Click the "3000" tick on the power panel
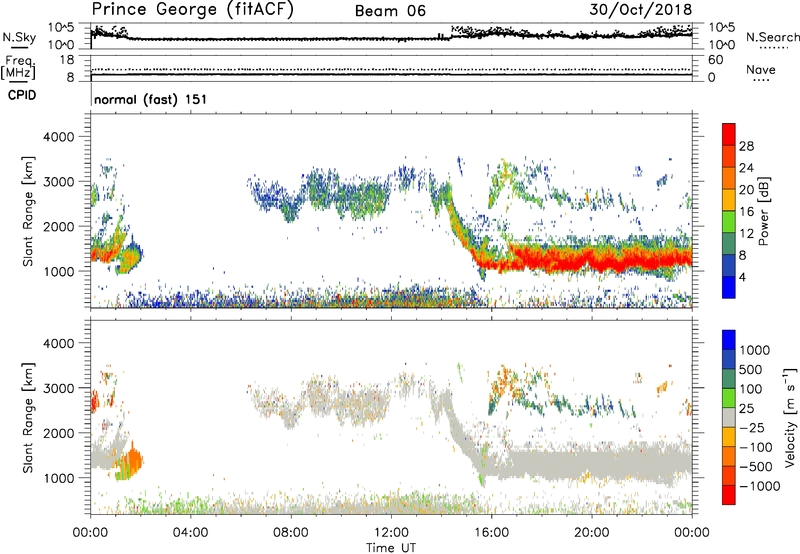This screenshot has width=800, height=554. pyautogui.click(x=58, y=182)
